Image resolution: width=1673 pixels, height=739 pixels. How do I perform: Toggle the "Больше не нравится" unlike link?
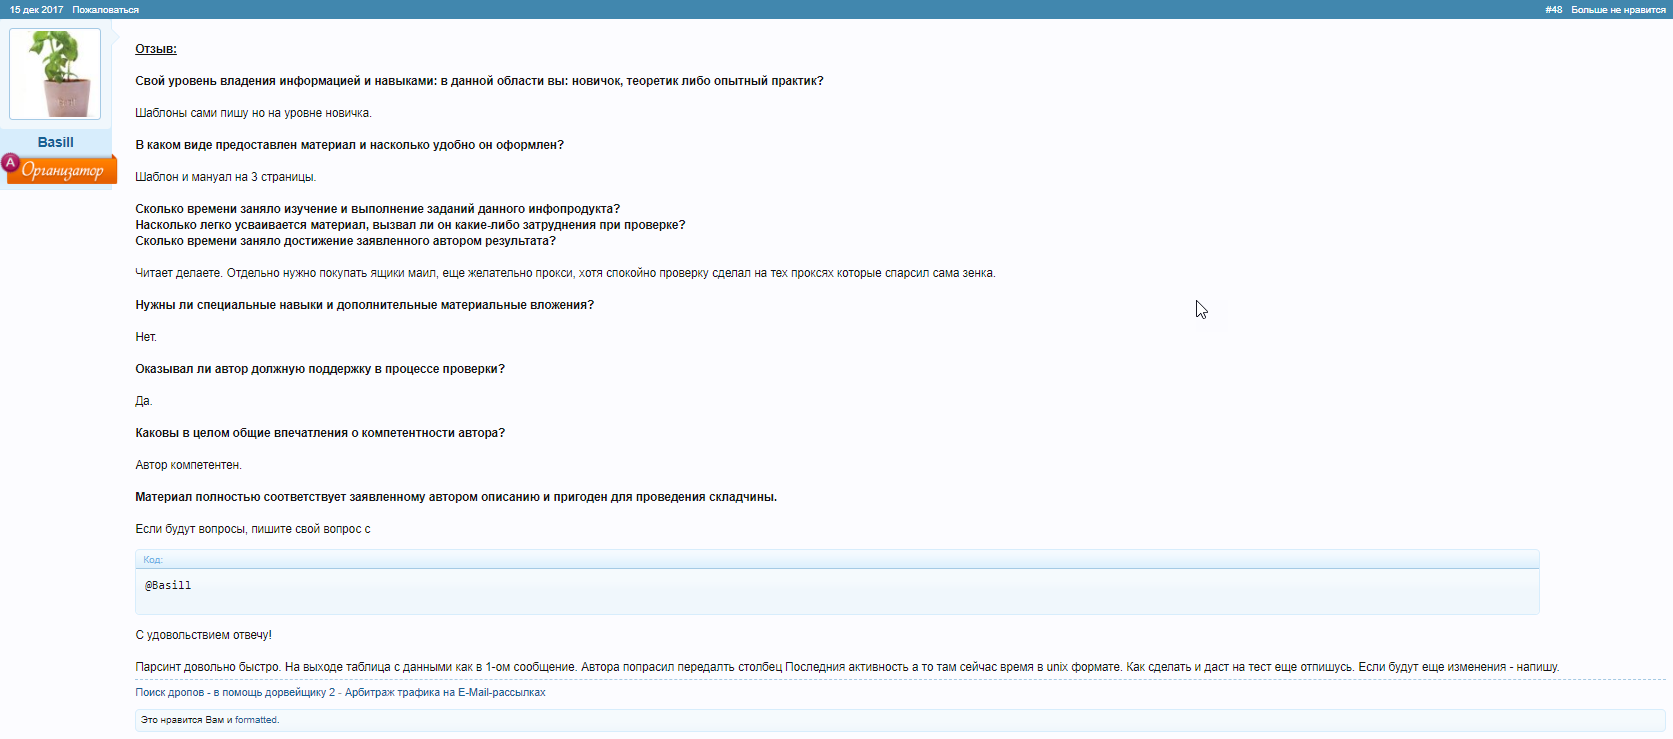[1618, 10]
